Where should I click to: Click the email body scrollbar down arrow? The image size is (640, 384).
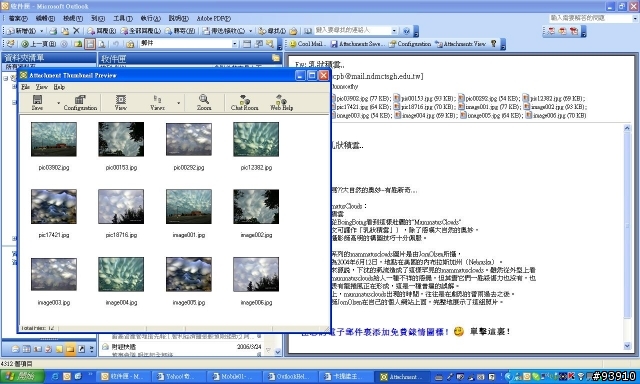pyautogui.click(x=627, y=346)
